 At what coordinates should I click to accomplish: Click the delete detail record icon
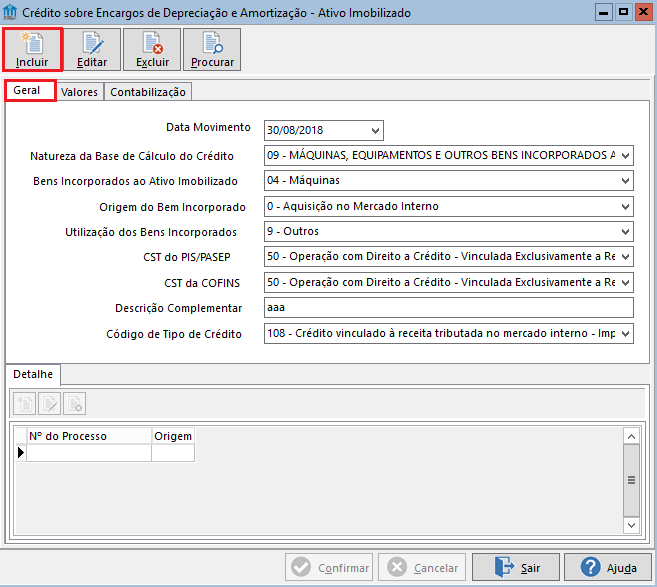click(75, 403)
